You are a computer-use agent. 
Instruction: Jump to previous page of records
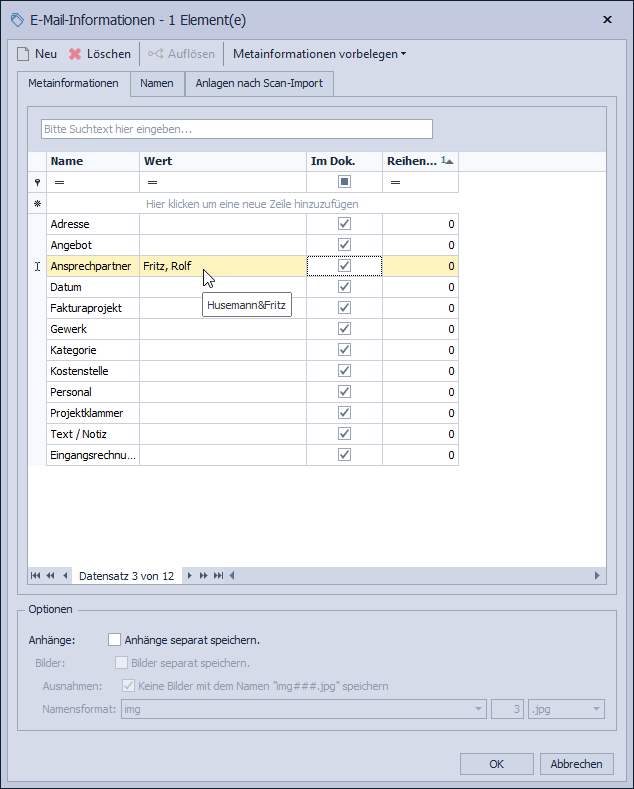50,576
